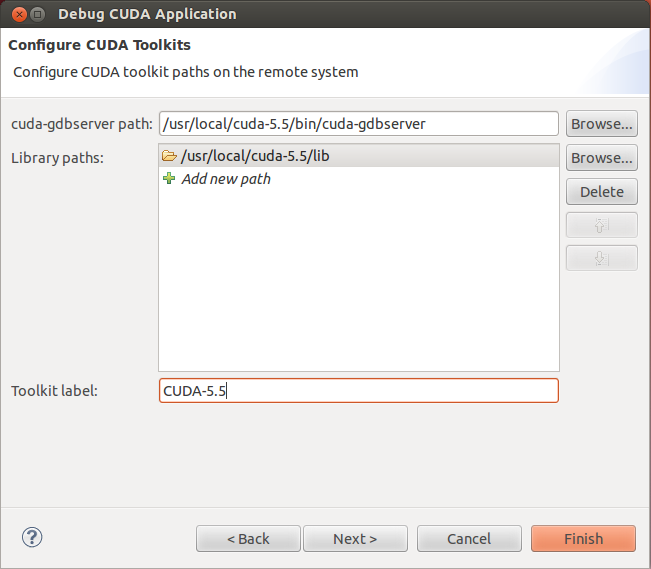Cancel the toolkit configuration wizard

[x=469, y=539]
